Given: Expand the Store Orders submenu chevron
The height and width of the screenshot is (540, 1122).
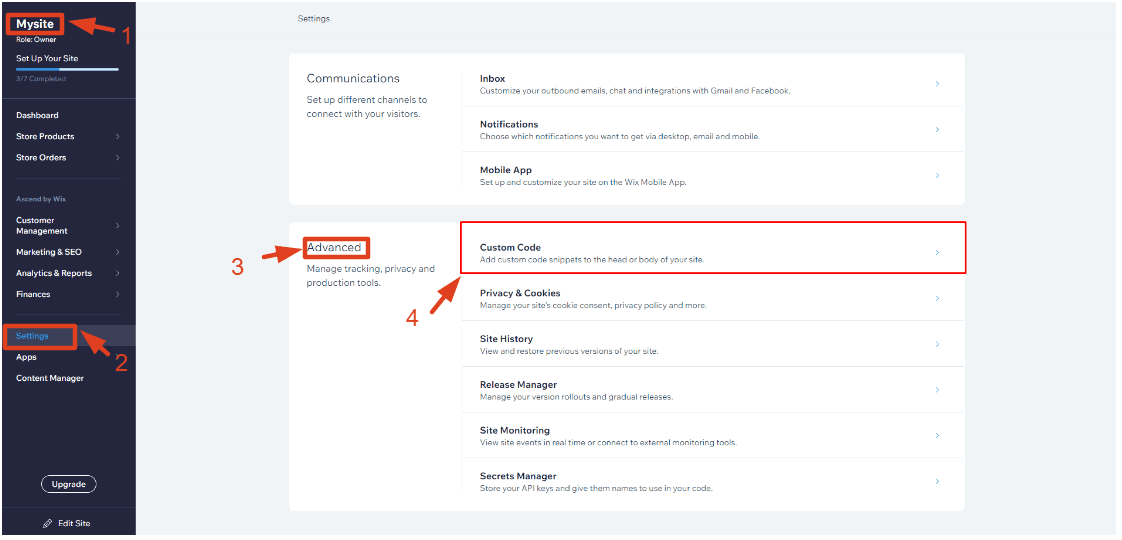Looking at the screenshot, I should pyautogui.click(x=118, y=157).
